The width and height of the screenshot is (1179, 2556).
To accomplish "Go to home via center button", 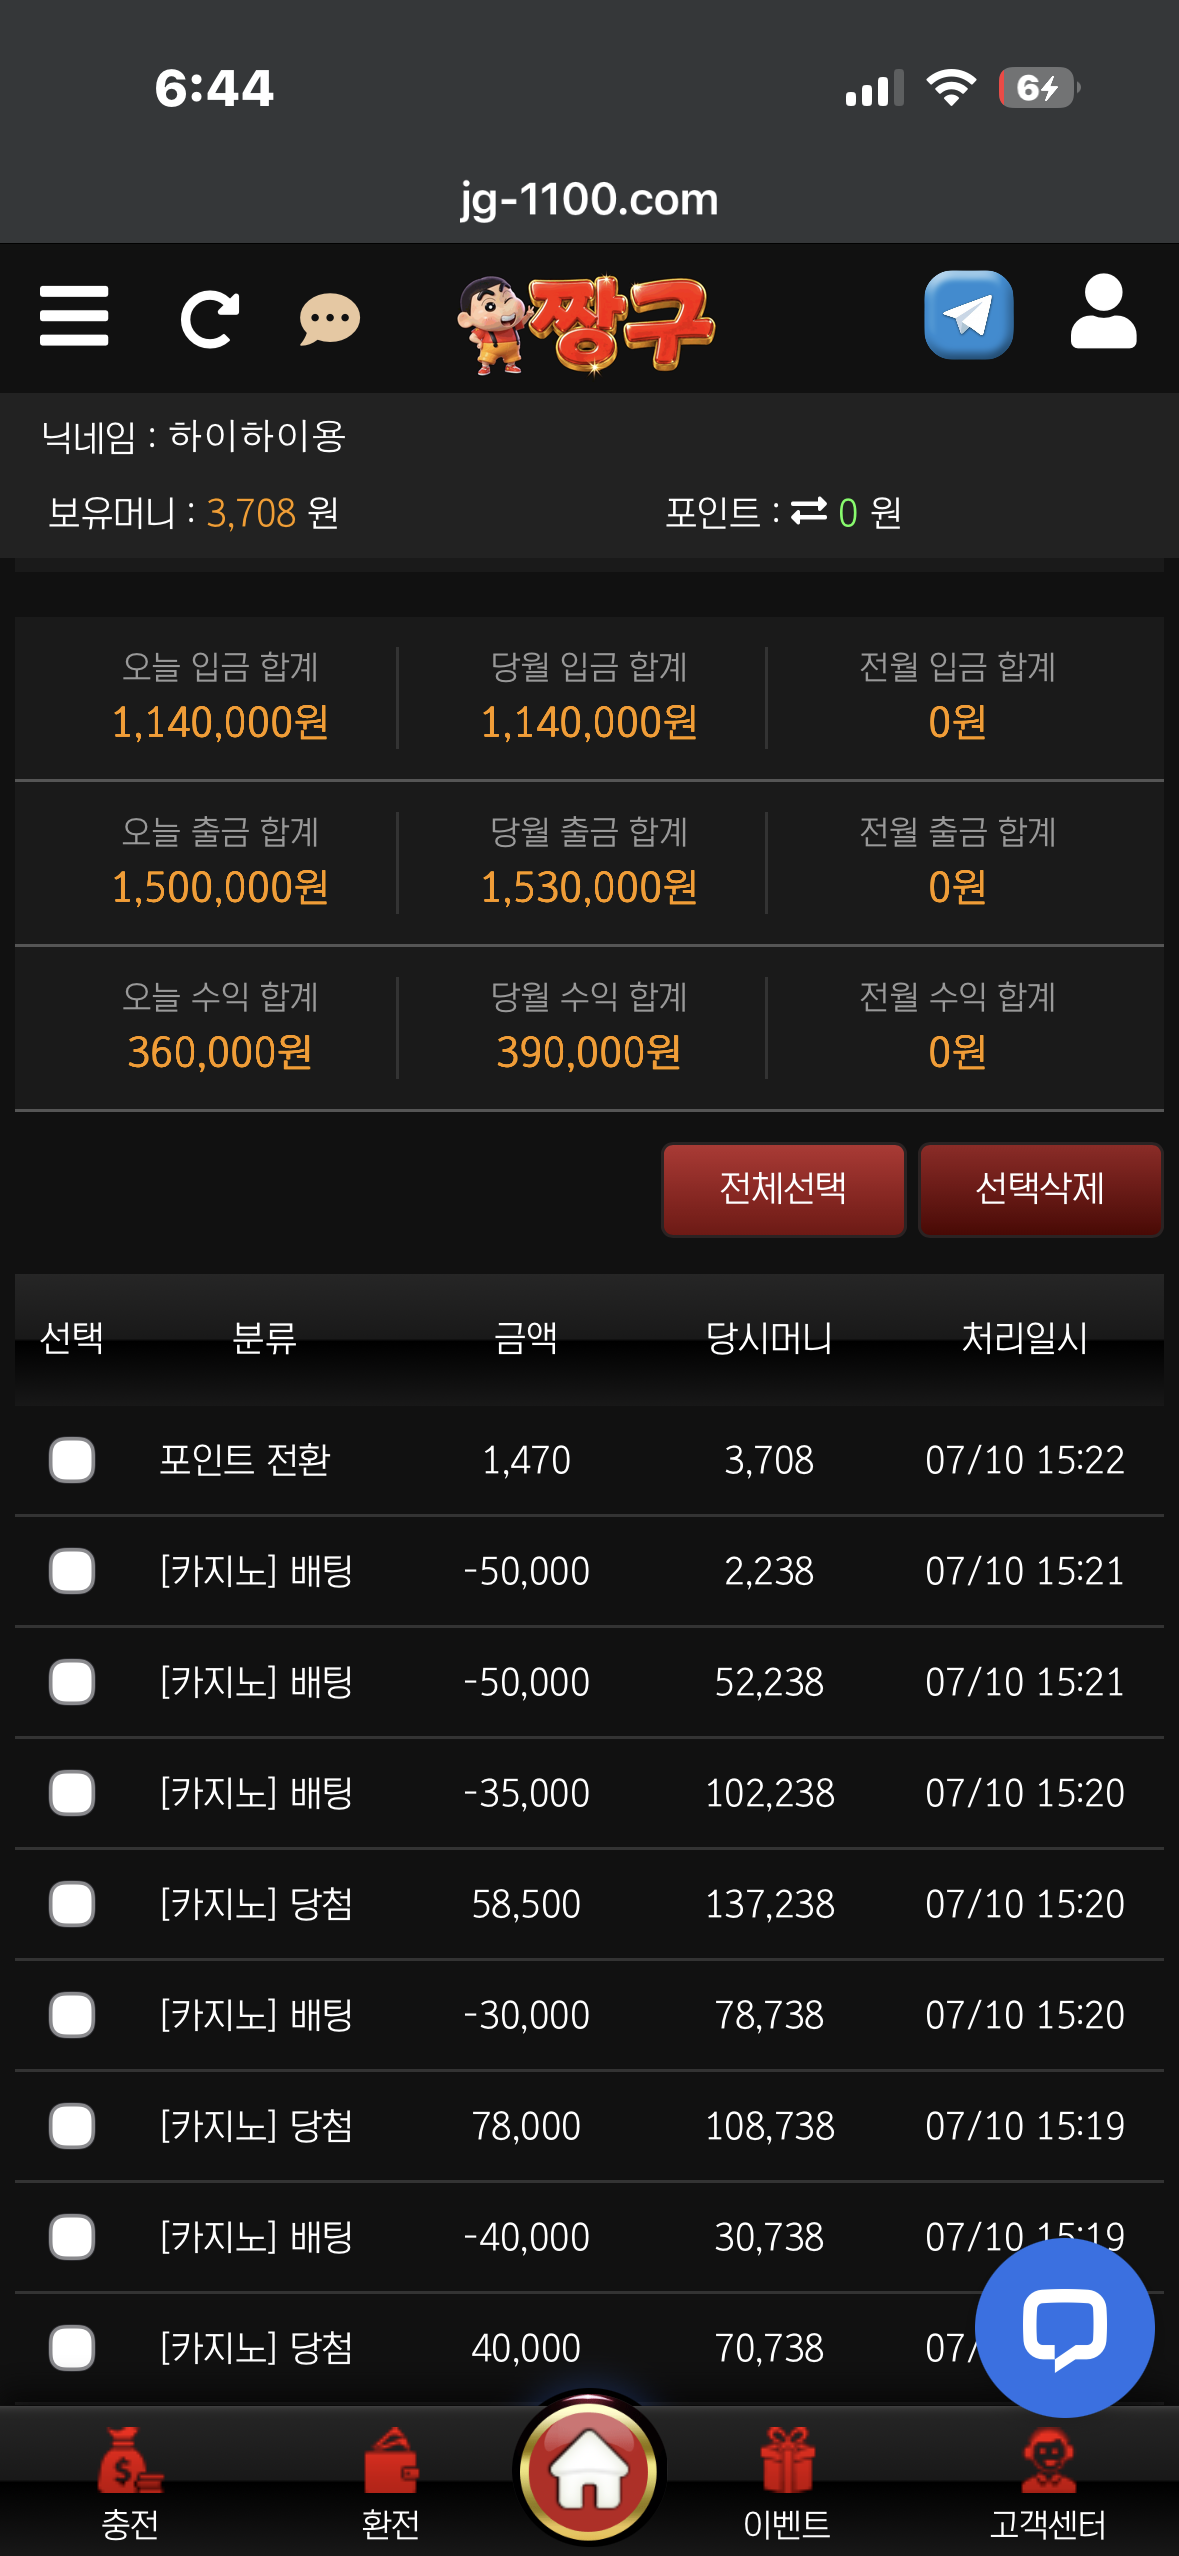I will point(590,2468).
